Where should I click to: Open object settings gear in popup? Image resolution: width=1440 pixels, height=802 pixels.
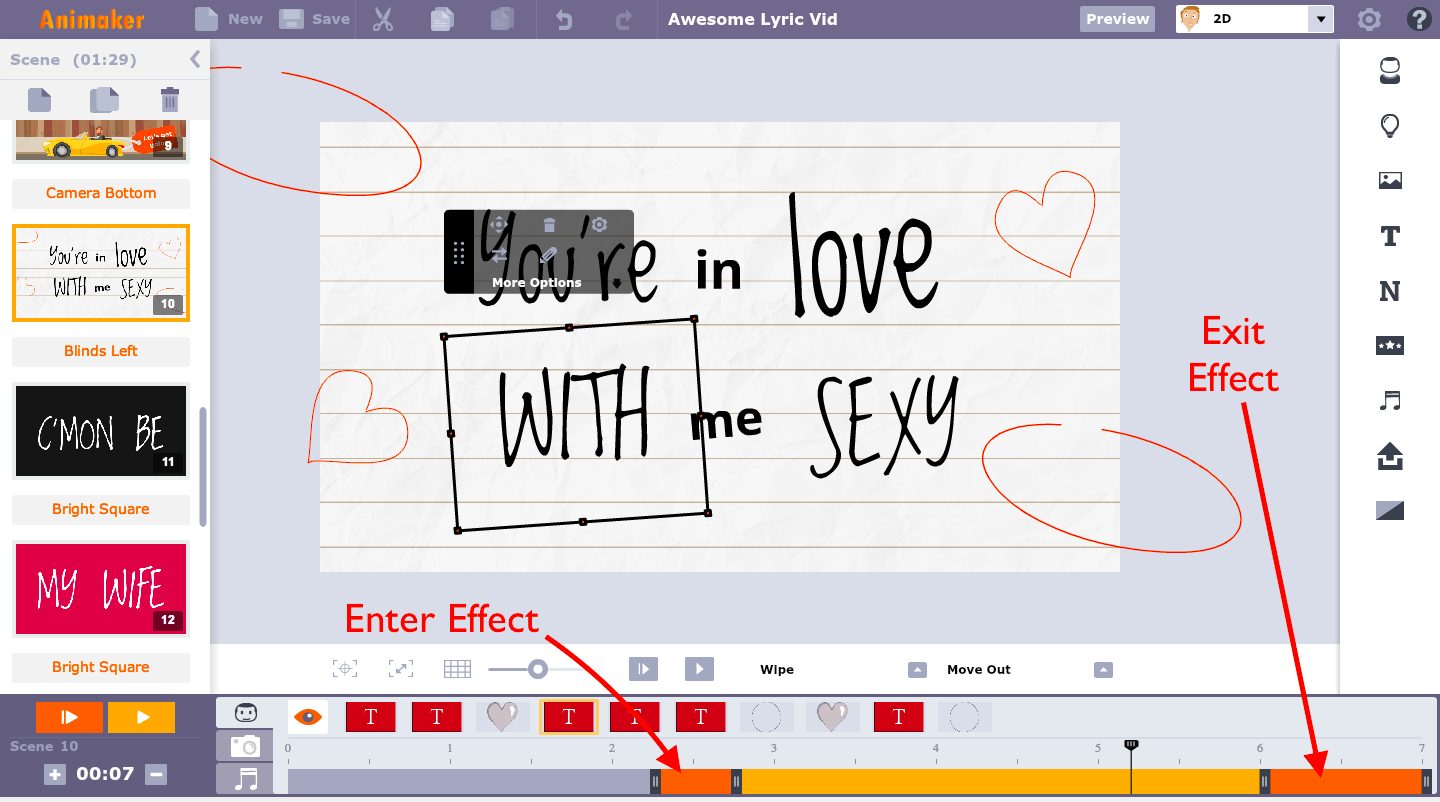(599, 225)
